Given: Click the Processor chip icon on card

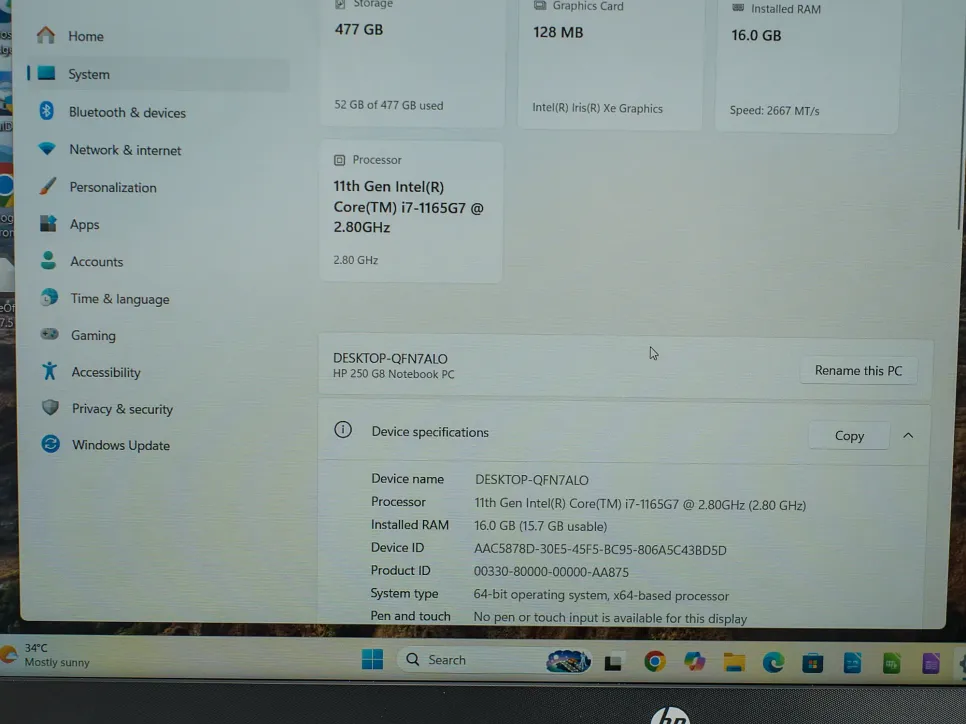Looking at the screenshot, I should point(339,160).
